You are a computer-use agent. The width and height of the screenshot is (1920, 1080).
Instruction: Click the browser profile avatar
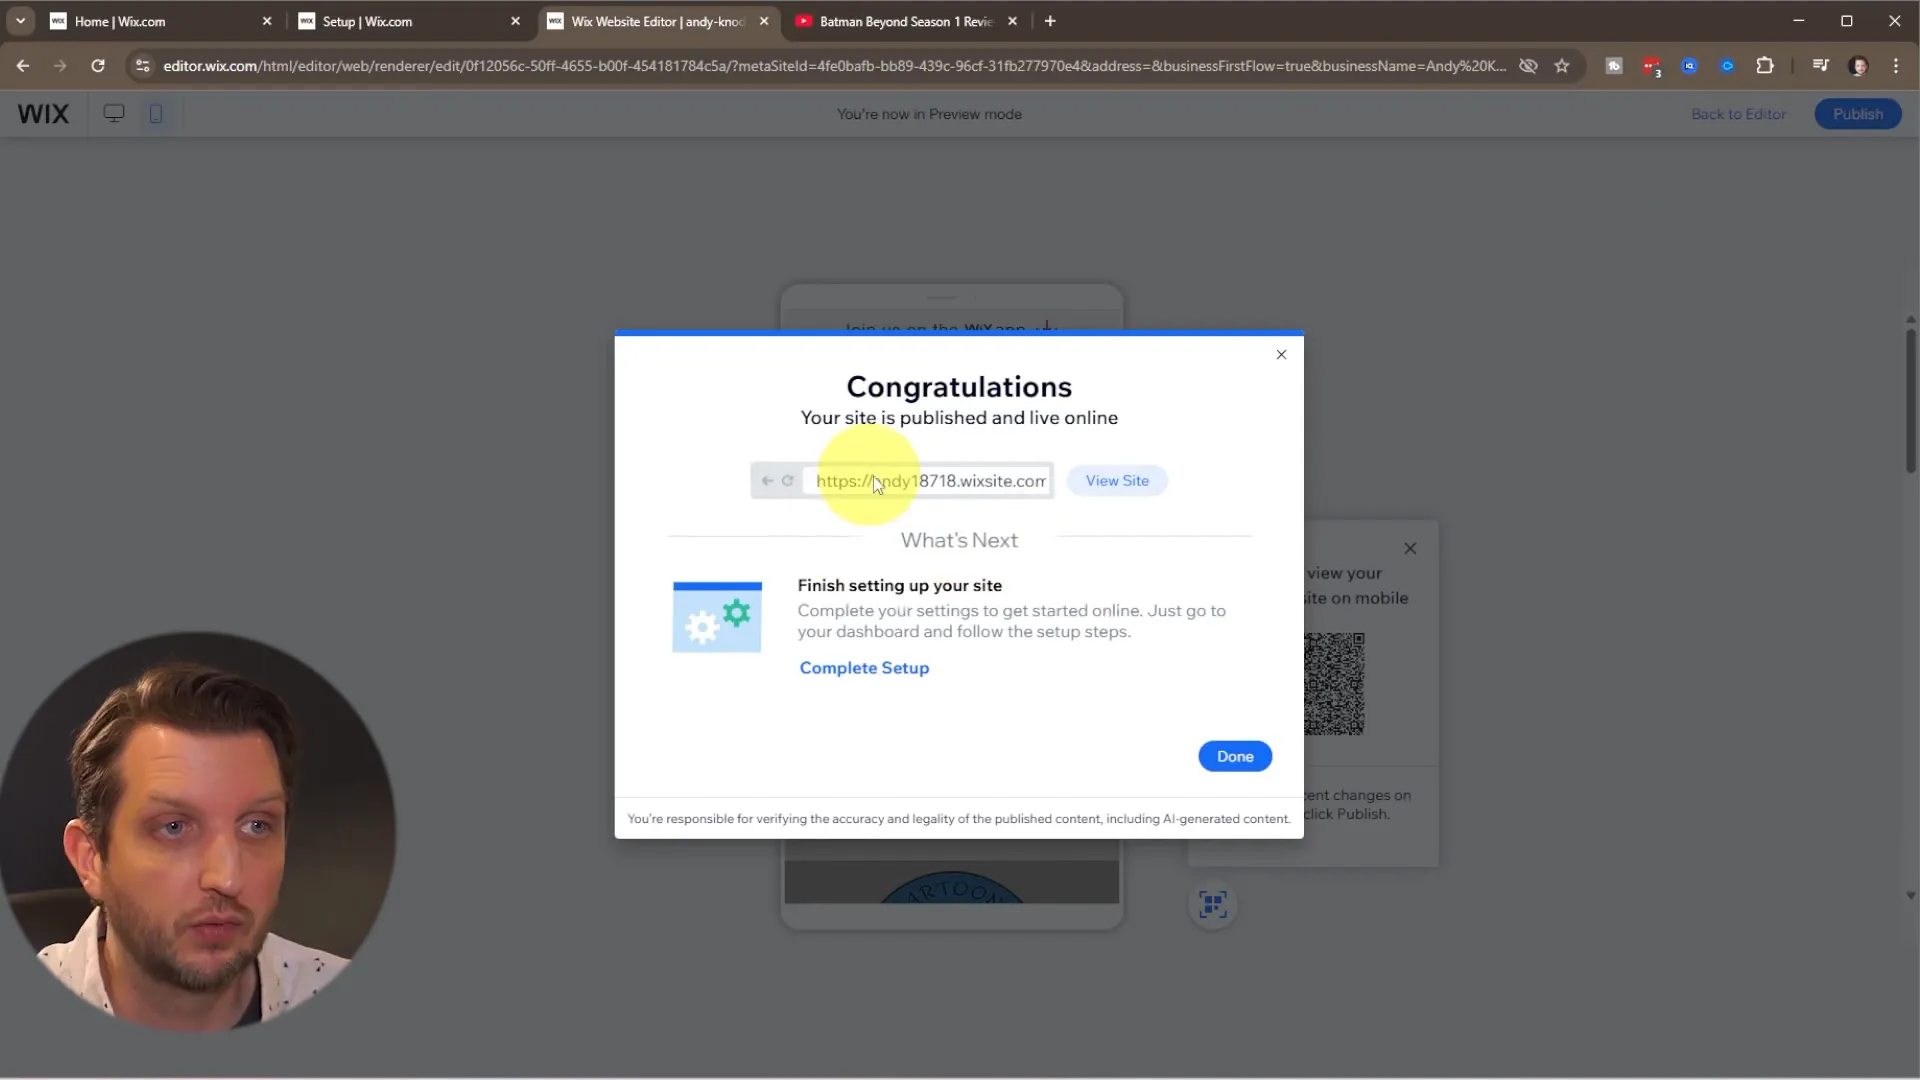(1860, 65)
